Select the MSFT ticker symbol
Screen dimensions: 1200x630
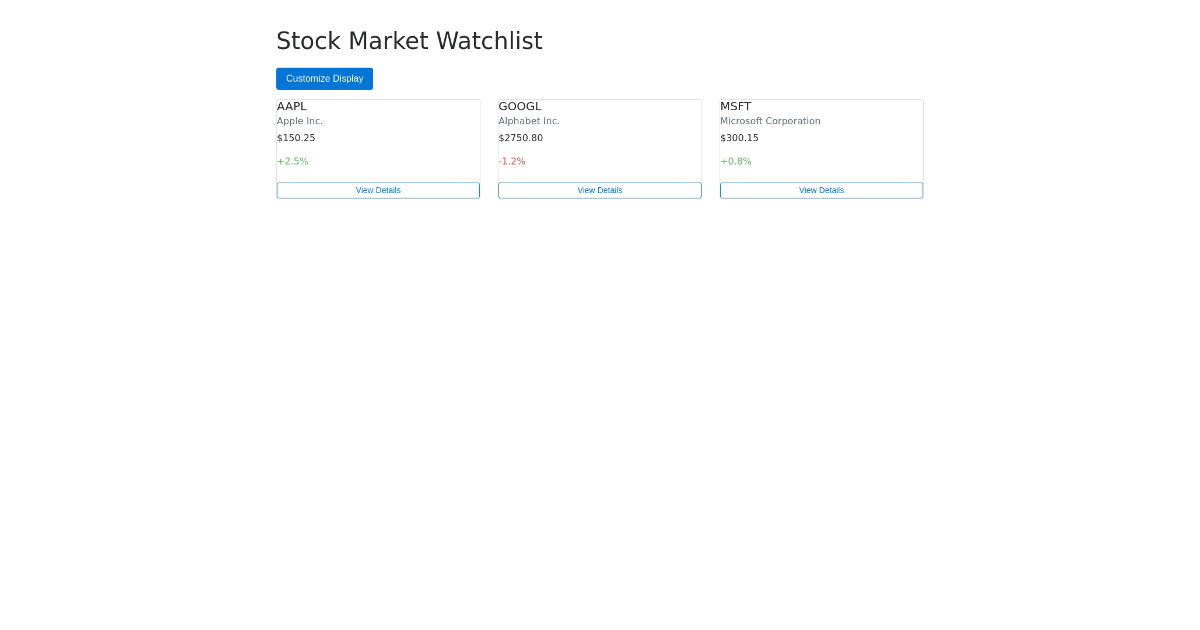pos(735,106)
